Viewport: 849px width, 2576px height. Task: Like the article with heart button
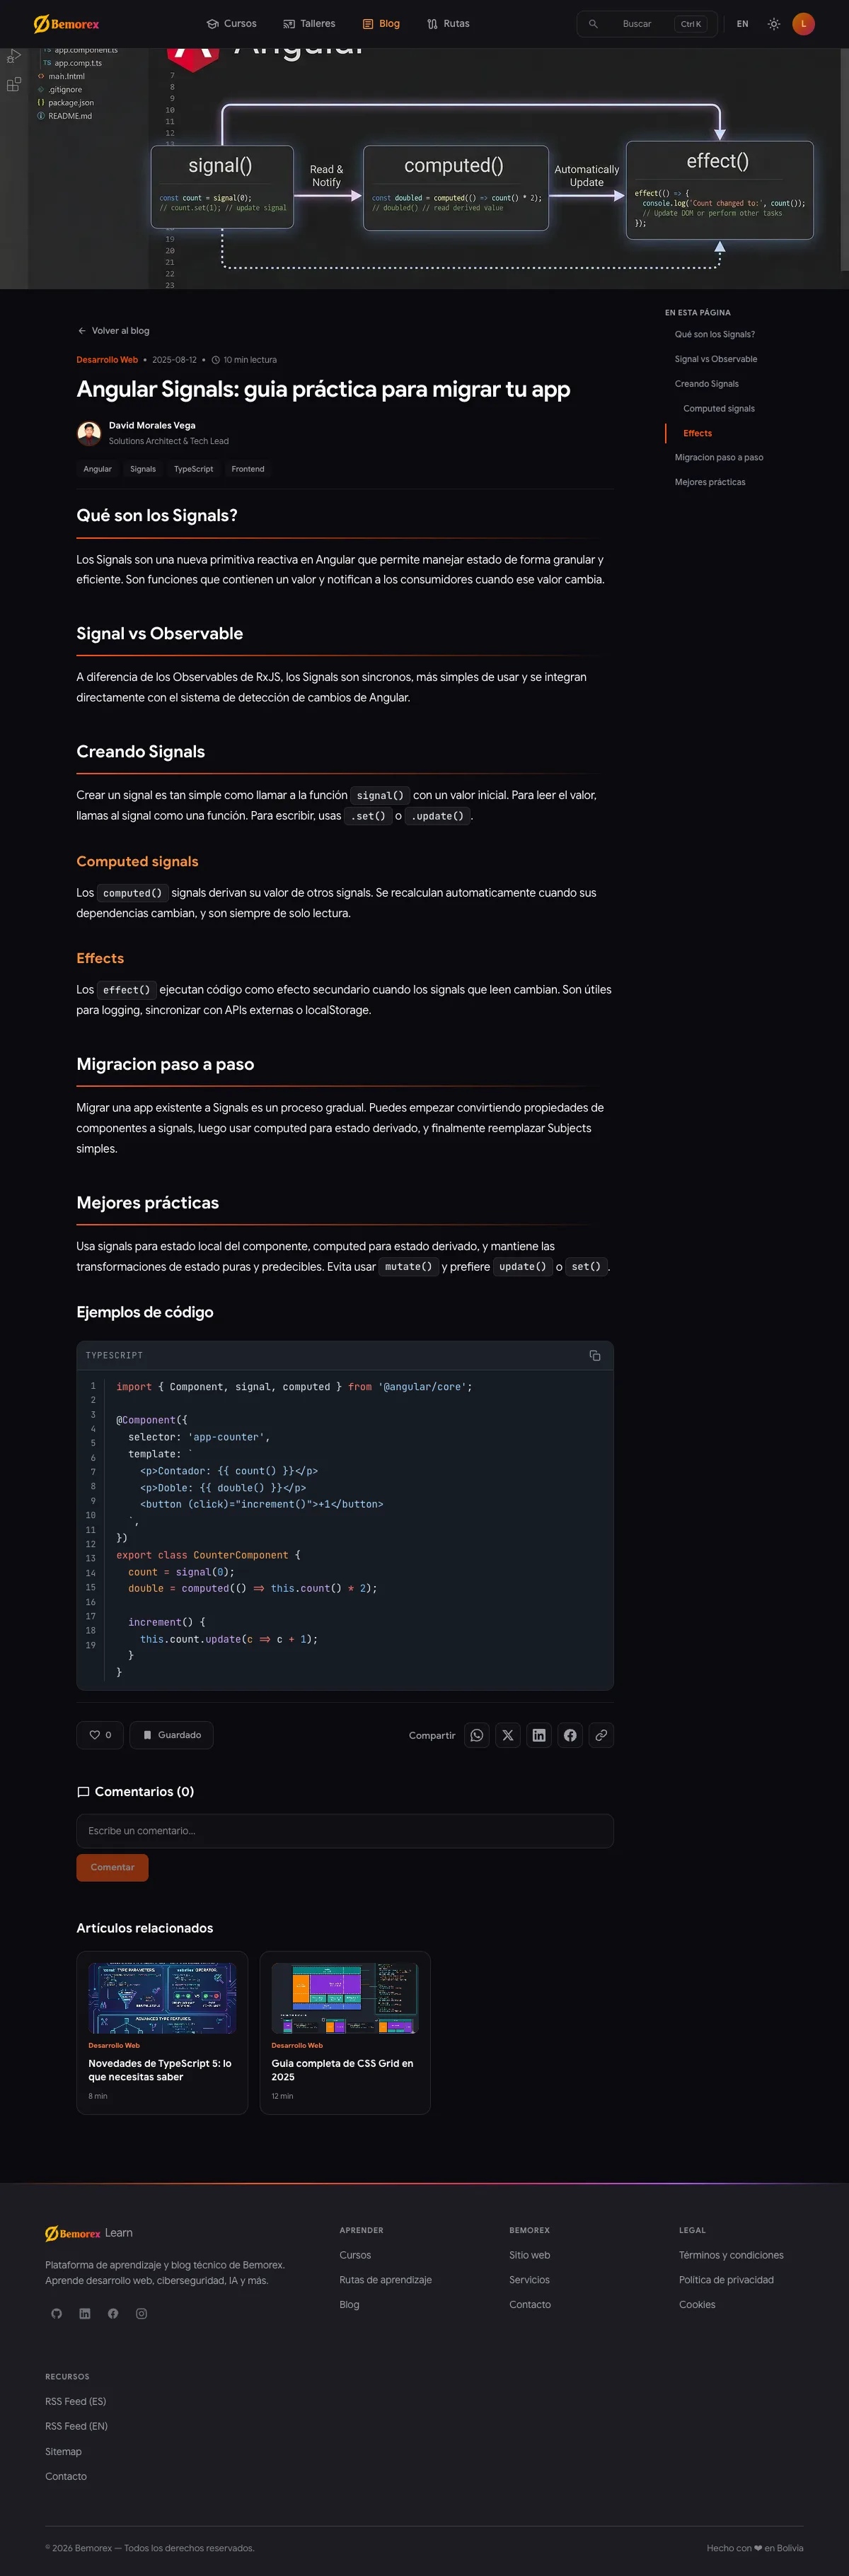click(100, 1735)
